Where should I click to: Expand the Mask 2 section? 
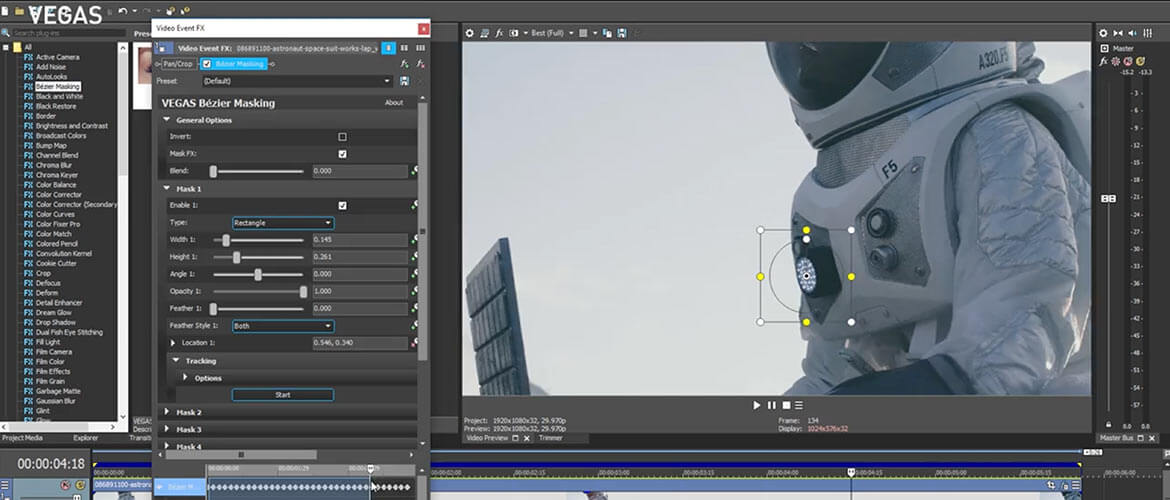pyautogui.click(x=166, y=412)
